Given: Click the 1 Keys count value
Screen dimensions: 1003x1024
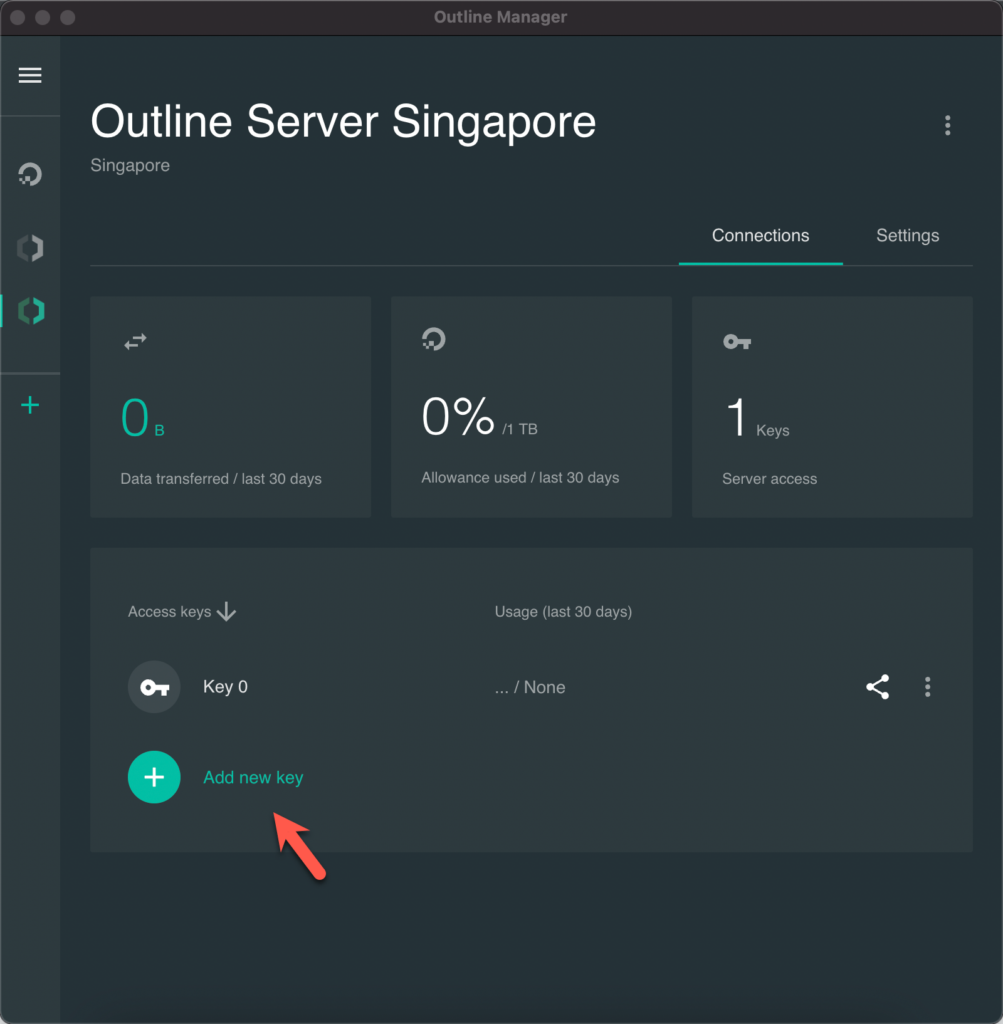Looking at the screenshot, I should pyautogui.click(x=757, y=417).
